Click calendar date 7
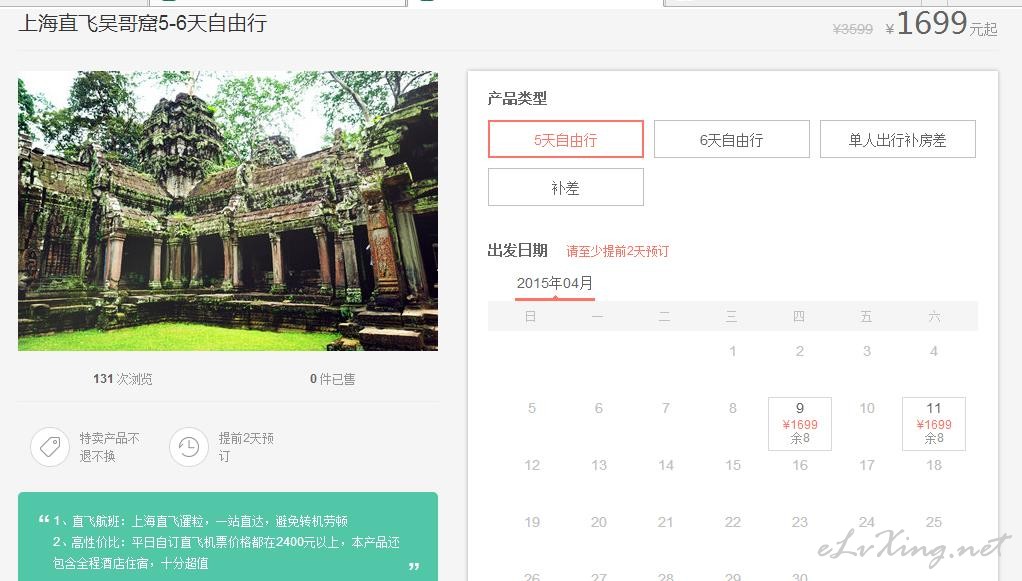Viewport: 1022px width, 581px height. point(665,408)
